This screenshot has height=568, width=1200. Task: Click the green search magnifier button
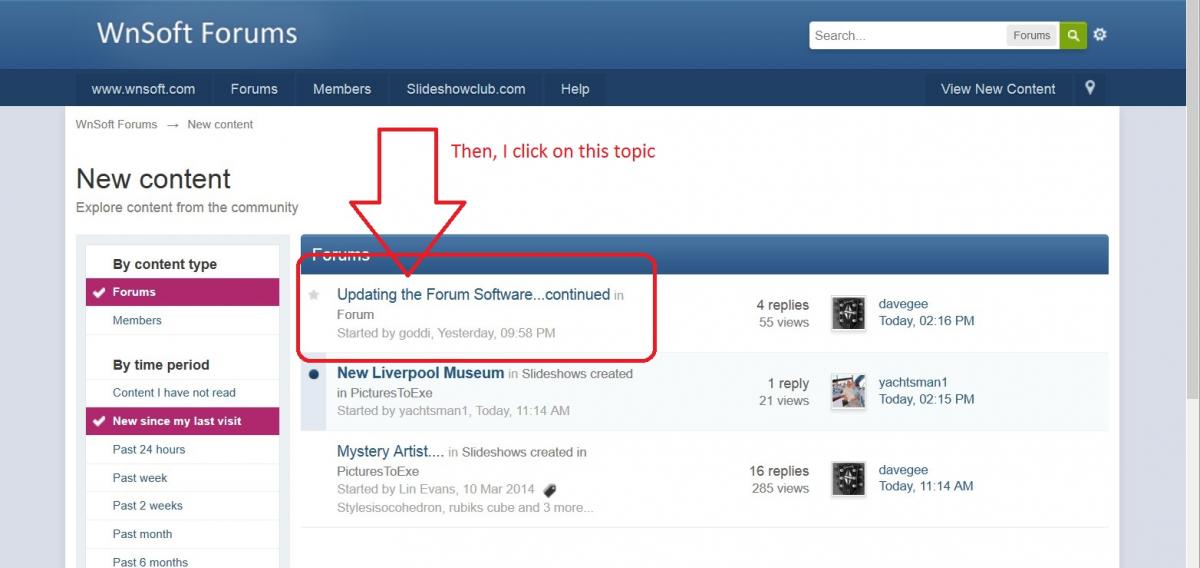(x=1073, y=35)
